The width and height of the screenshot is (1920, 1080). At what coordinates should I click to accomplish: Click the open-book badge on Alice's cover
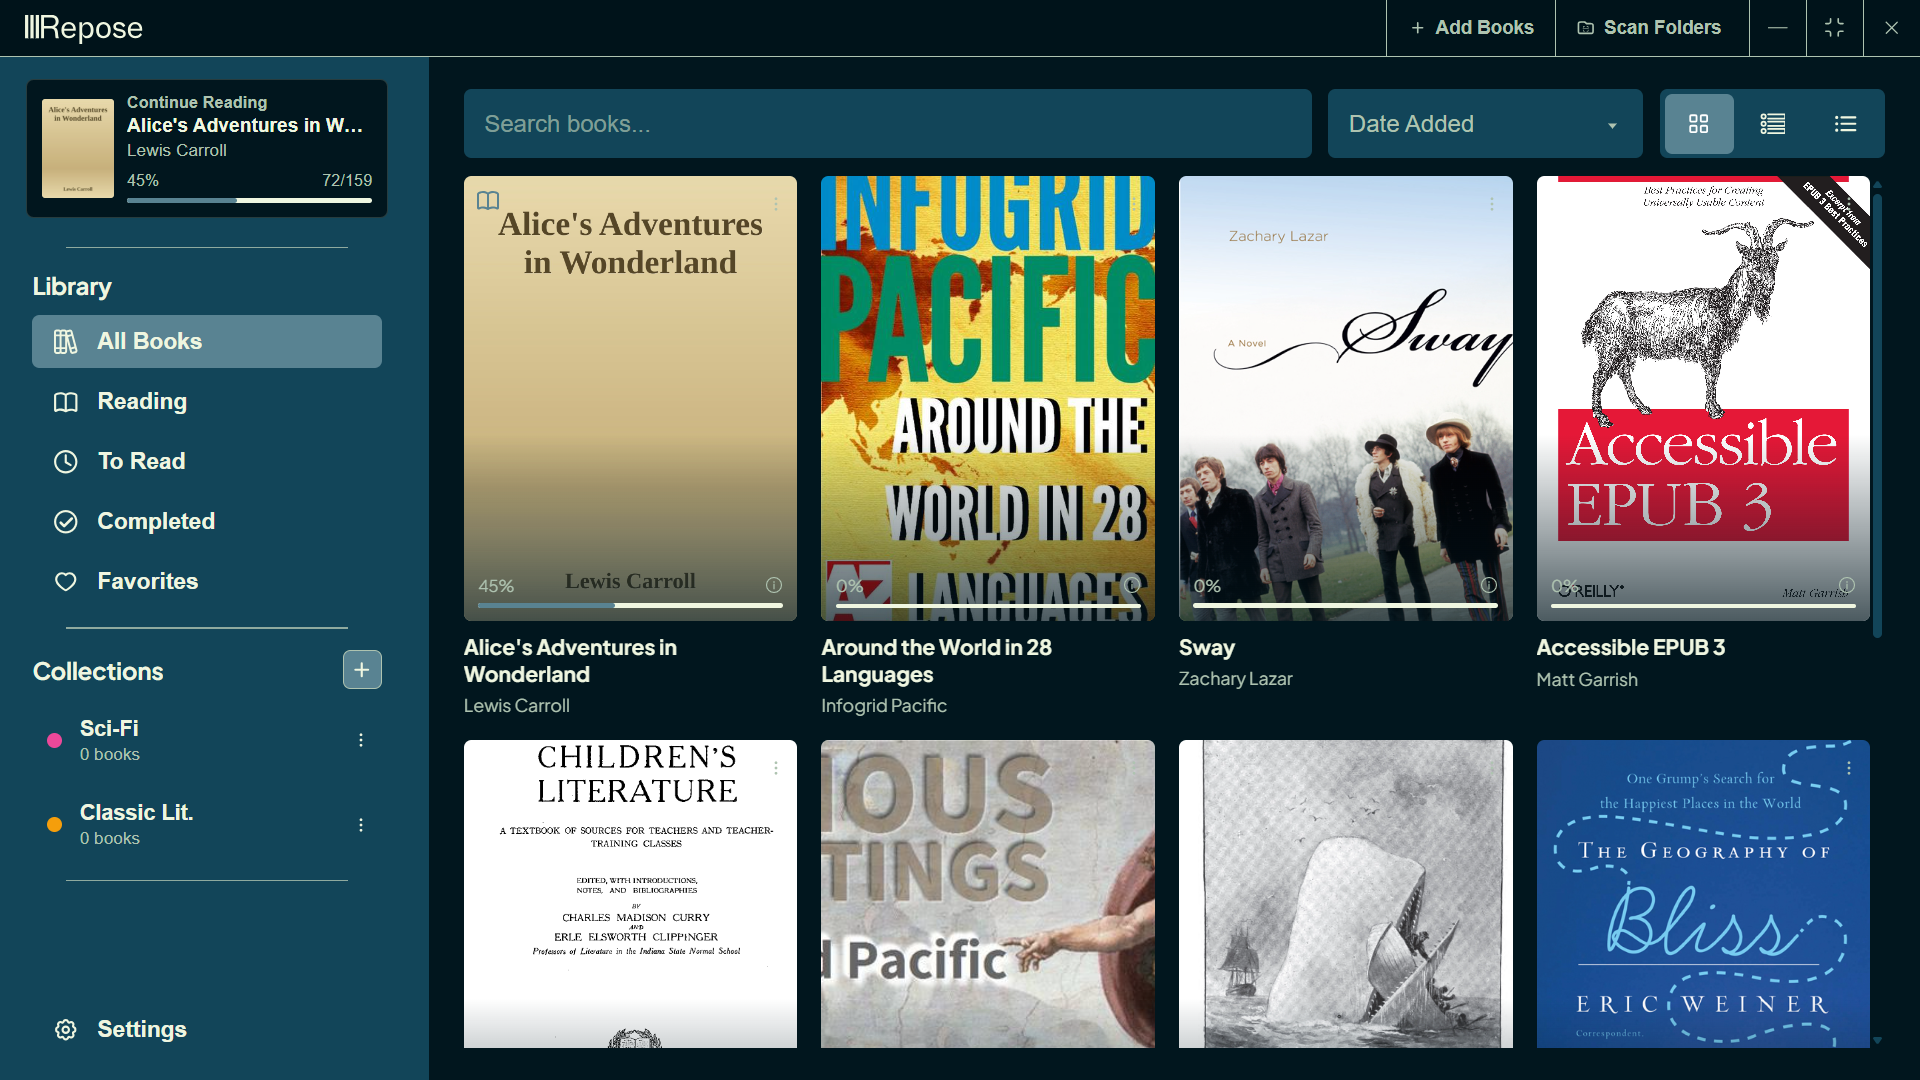489,200
